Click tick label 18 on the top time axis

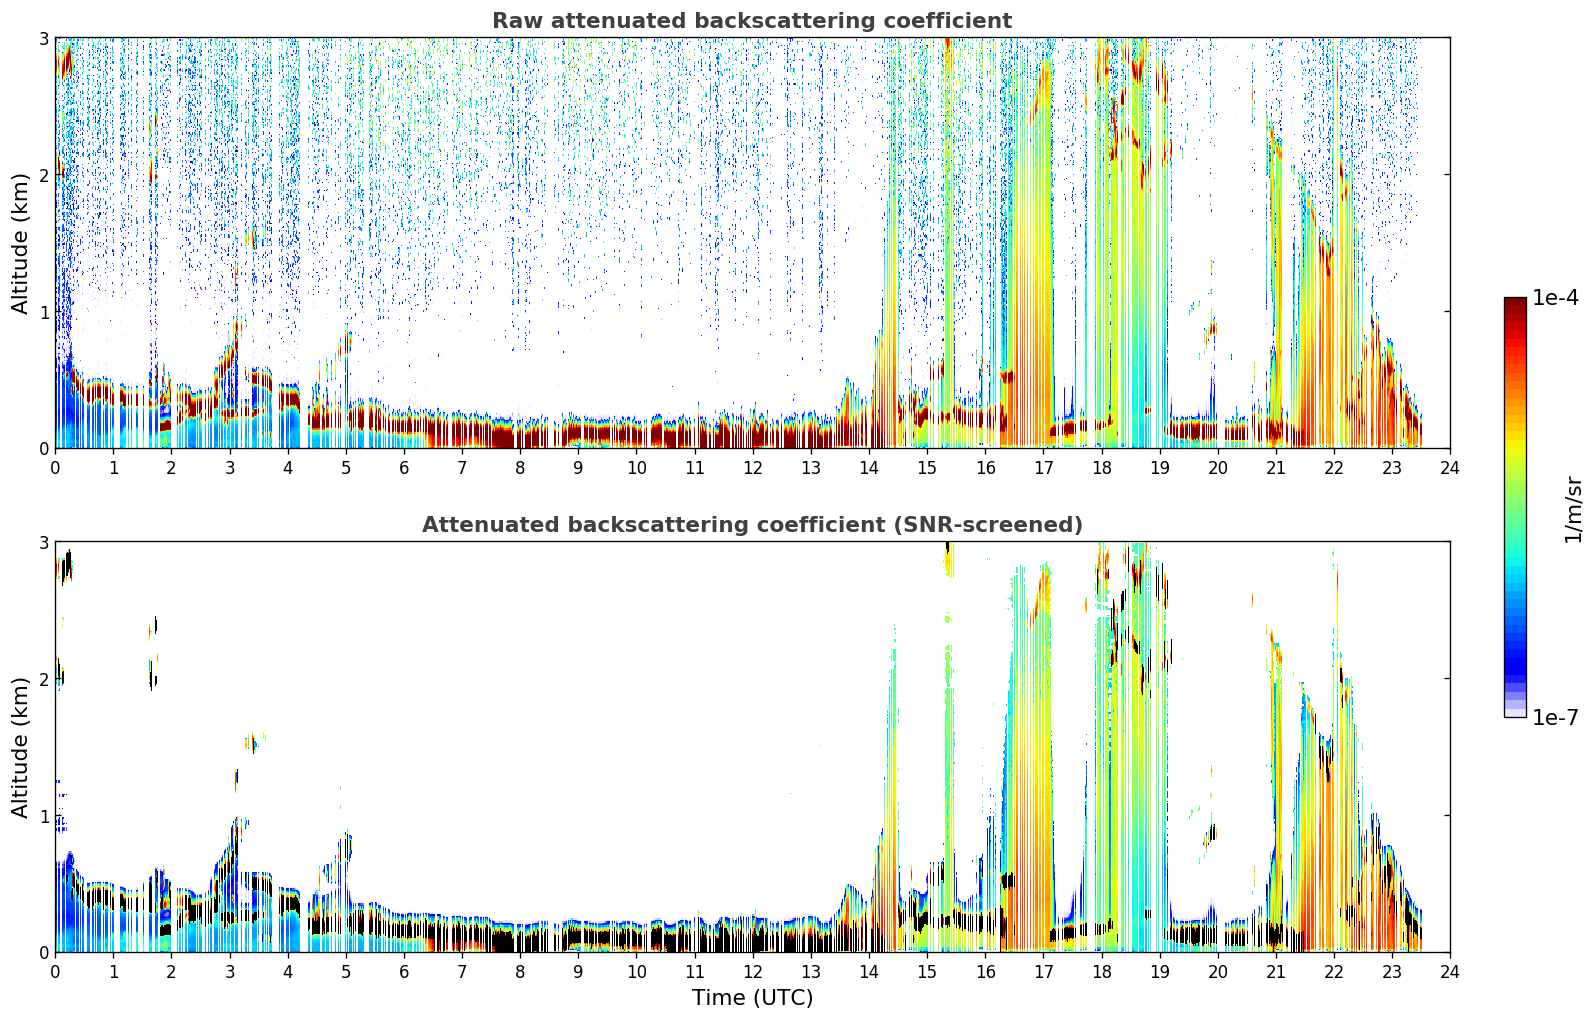click(x=1101, y=468)
